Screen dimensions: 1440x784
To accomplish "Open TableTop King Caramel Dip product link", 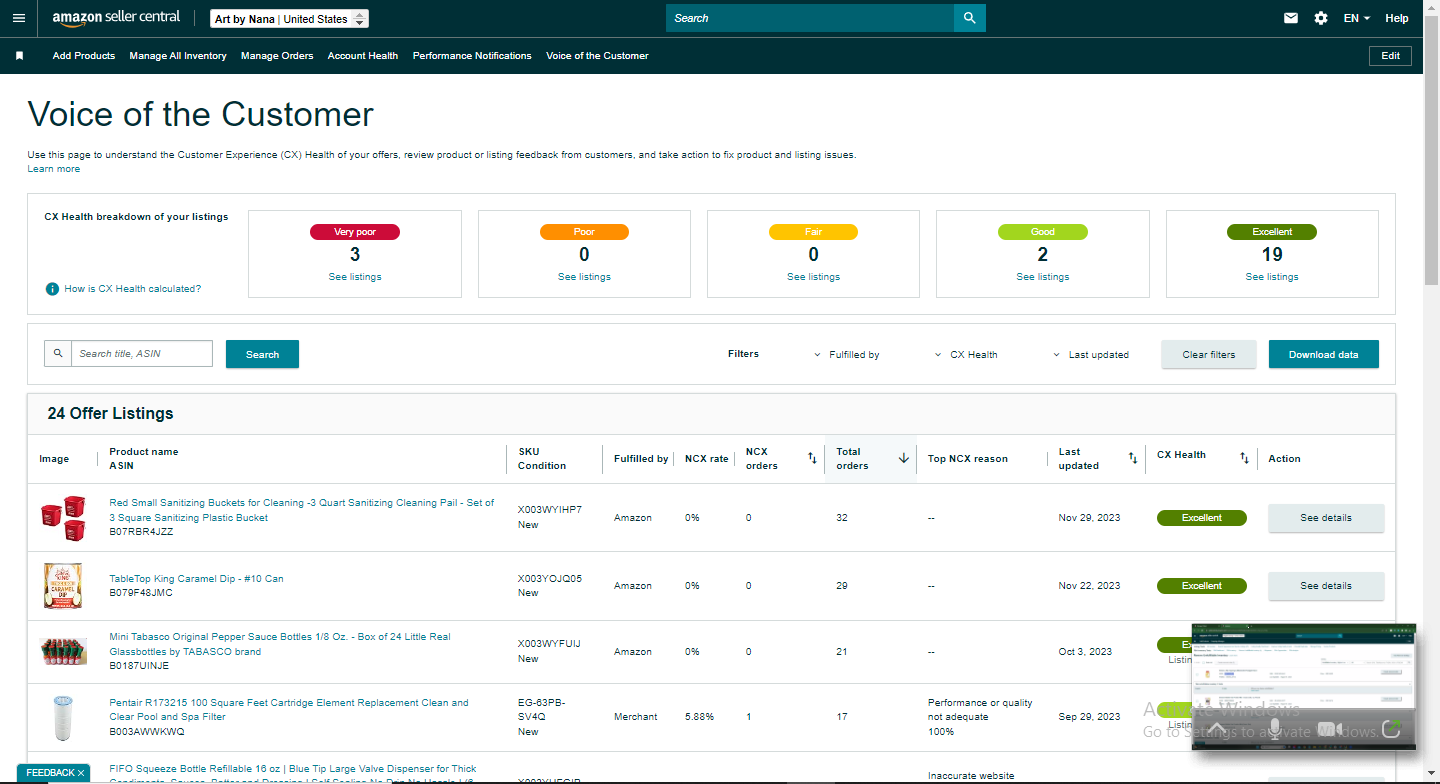I will 196,579.
